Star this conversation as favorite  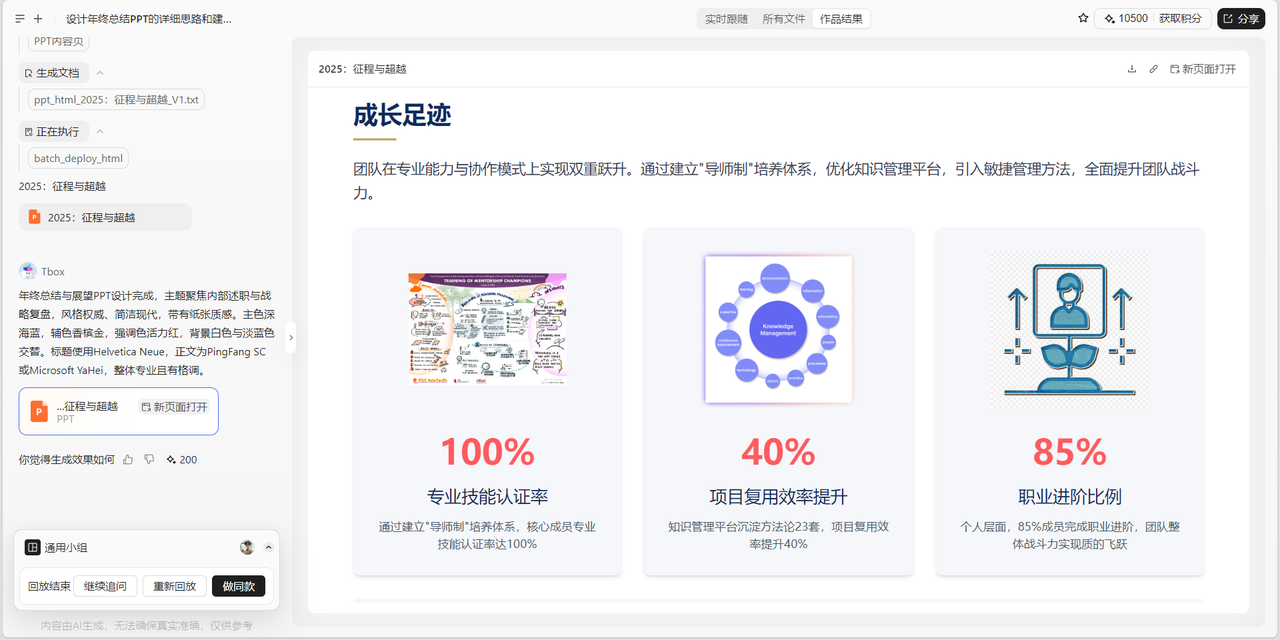pyautogui.click(x=1083, y=18)
